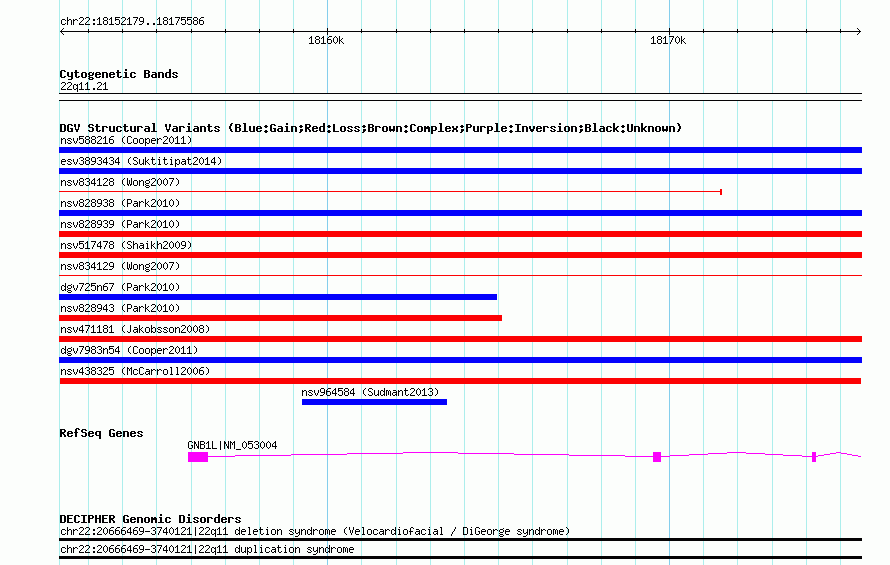Open the DECIPHER Genomic Disorders track heading

150,519
